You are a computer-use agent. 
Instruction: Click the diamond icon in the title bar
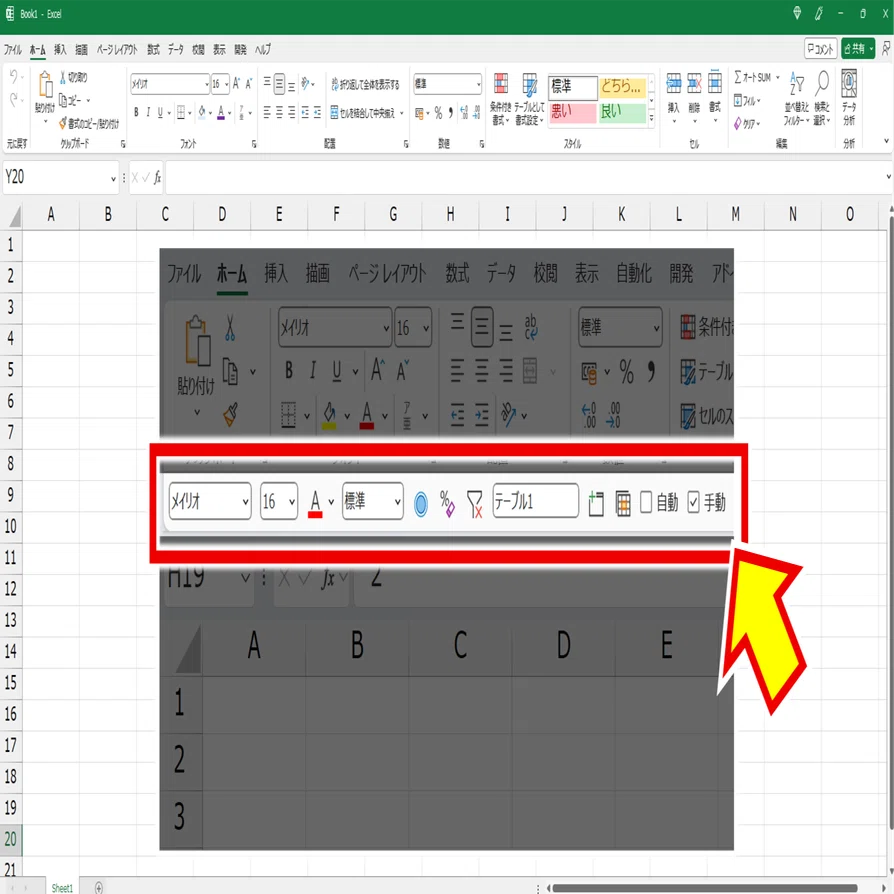tap(797, 13)
